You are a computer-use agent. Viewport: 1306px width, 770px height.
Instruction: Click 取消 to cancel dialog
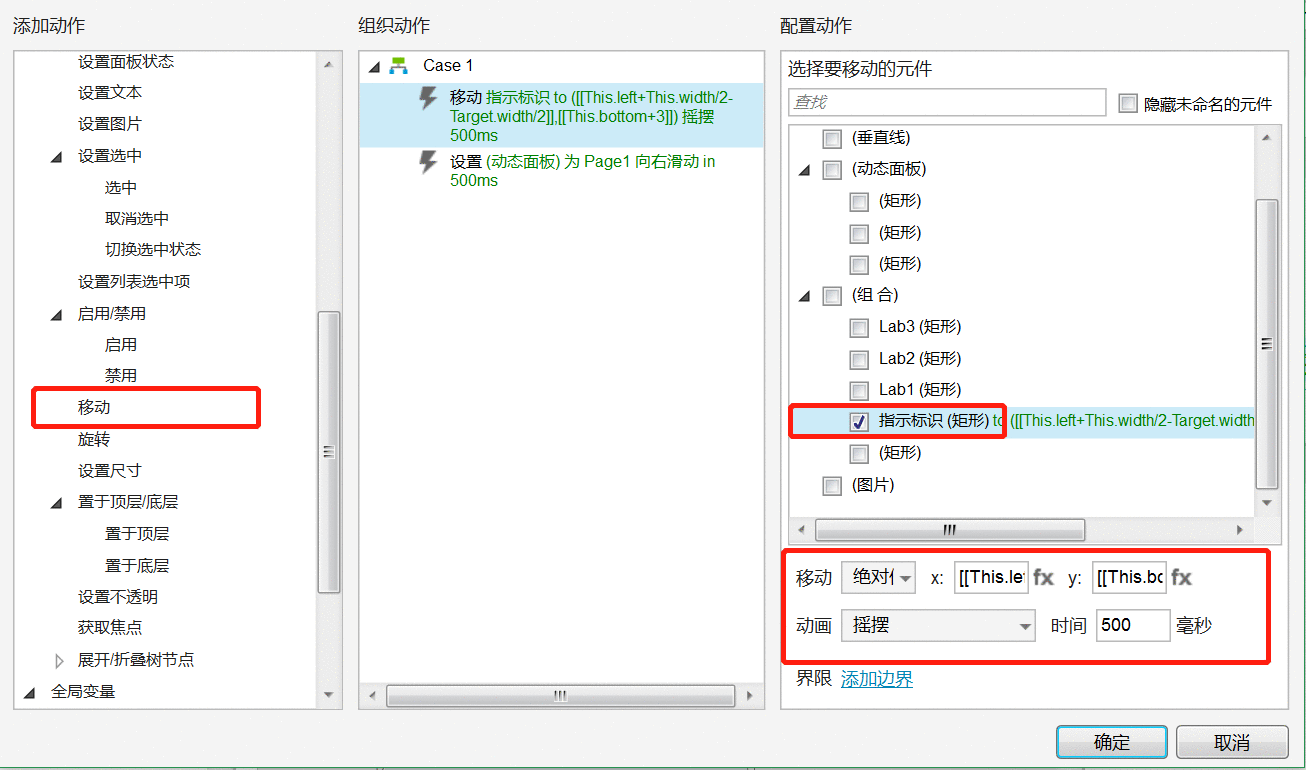coord(1232,742)
